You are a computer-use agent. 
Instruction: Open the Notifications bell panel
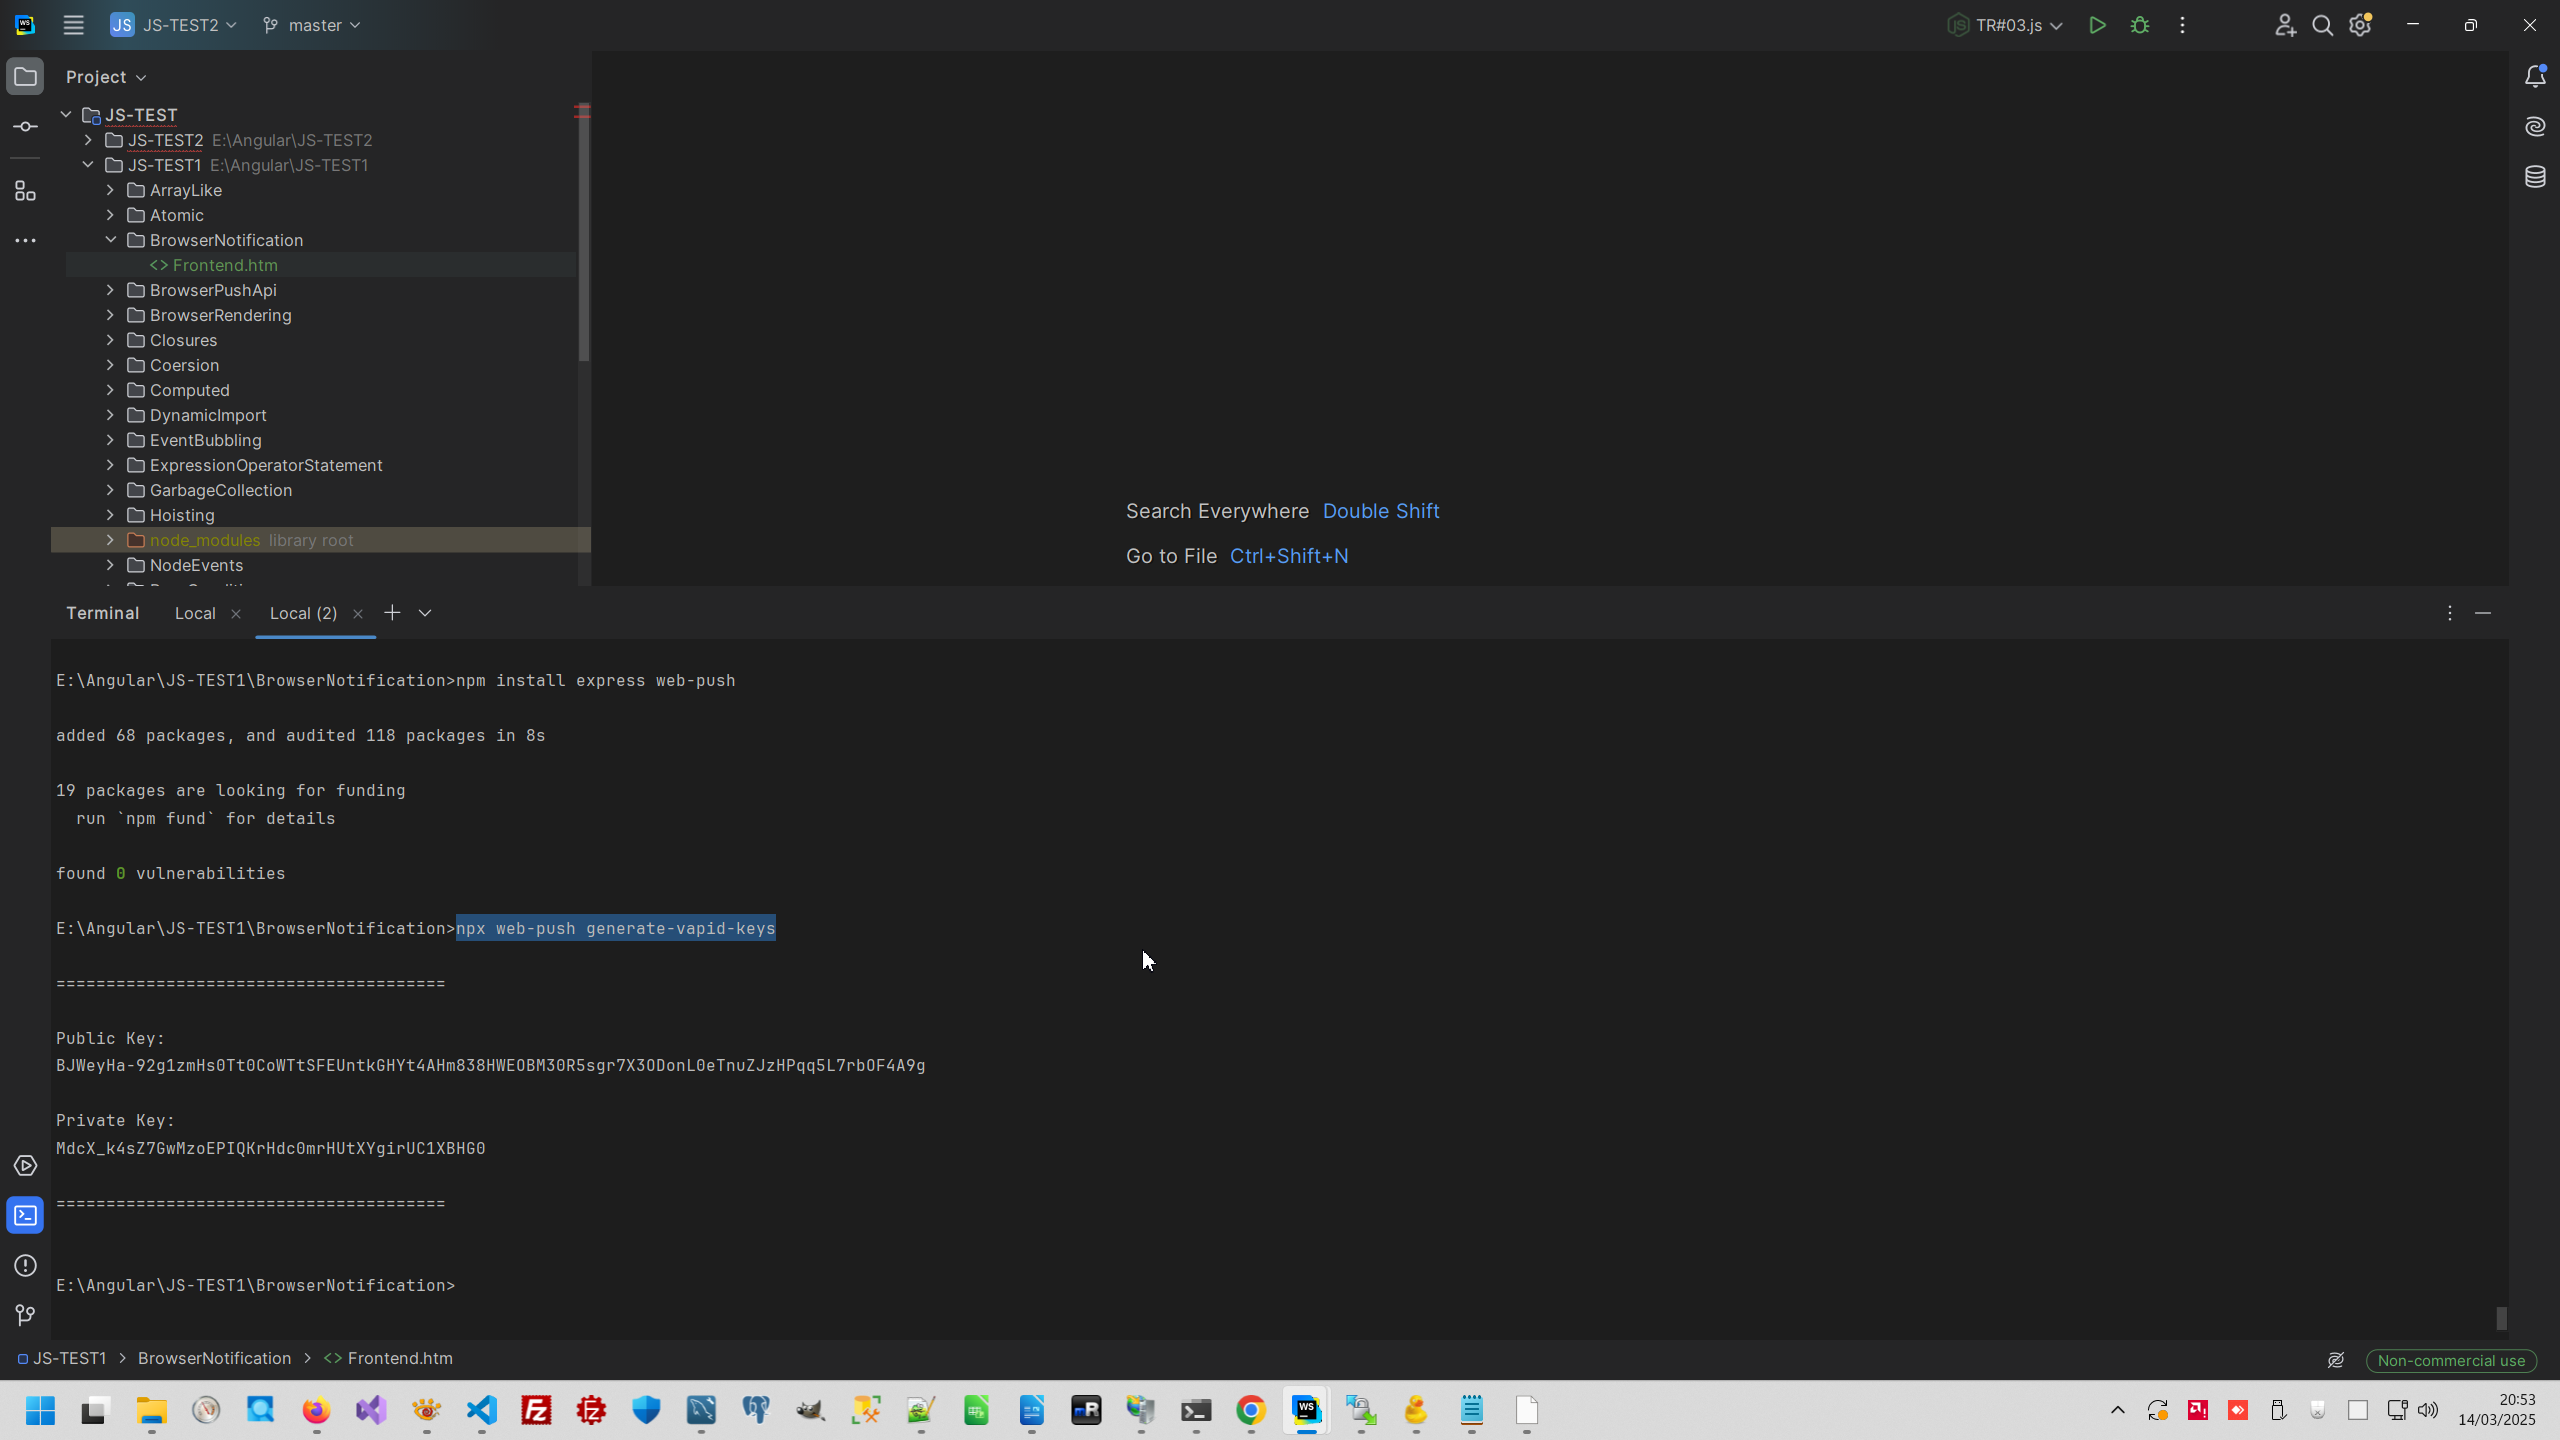[2535, 77]
